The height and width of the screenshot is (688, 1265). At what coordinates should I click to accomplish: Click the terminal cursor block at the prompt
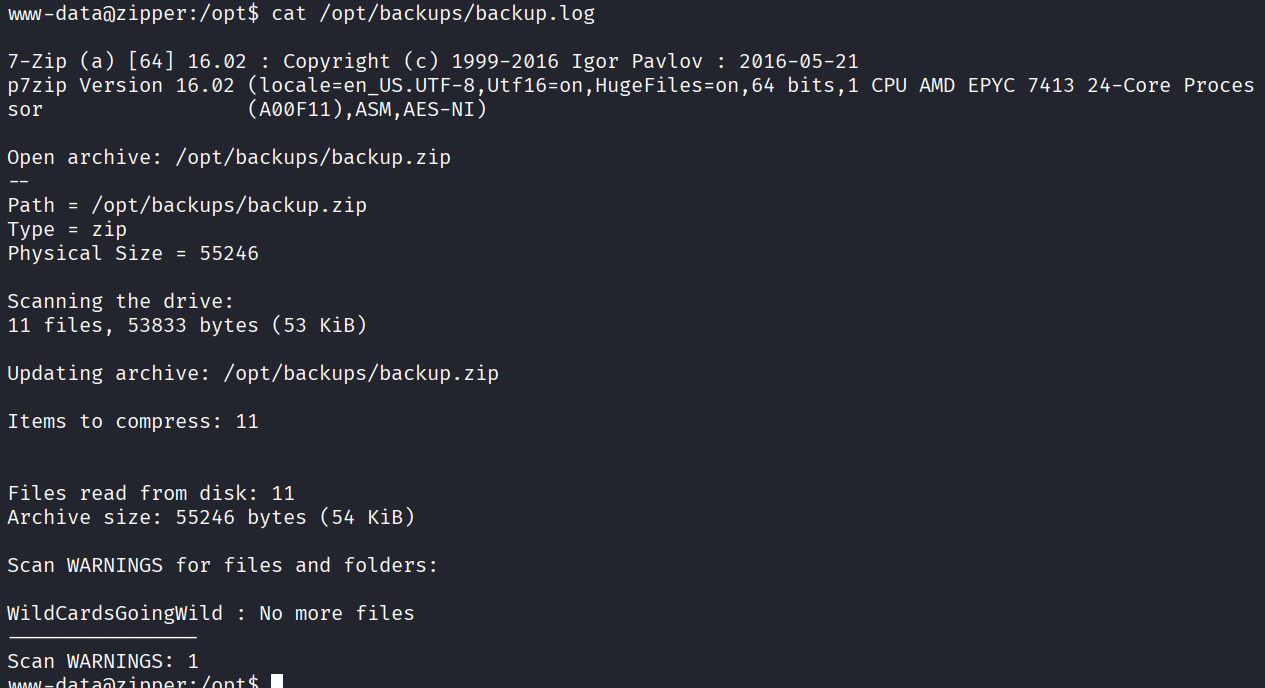click(277, 682)
